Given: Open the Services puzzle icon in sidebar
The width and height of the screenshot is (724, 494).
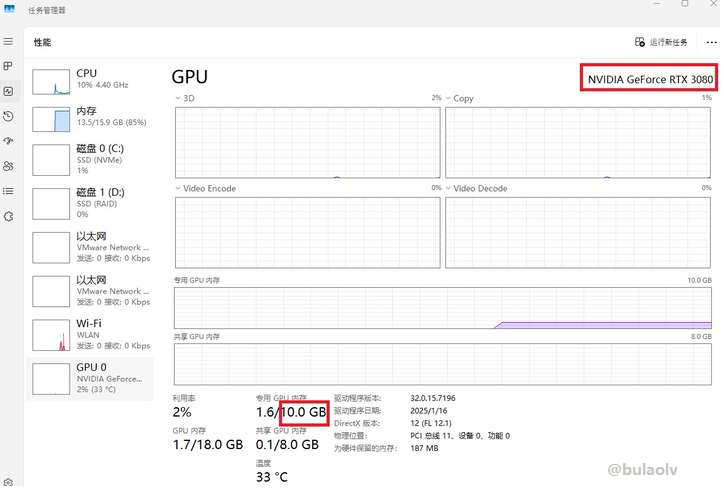Looking at the screenshot, I should click(8, 216).
